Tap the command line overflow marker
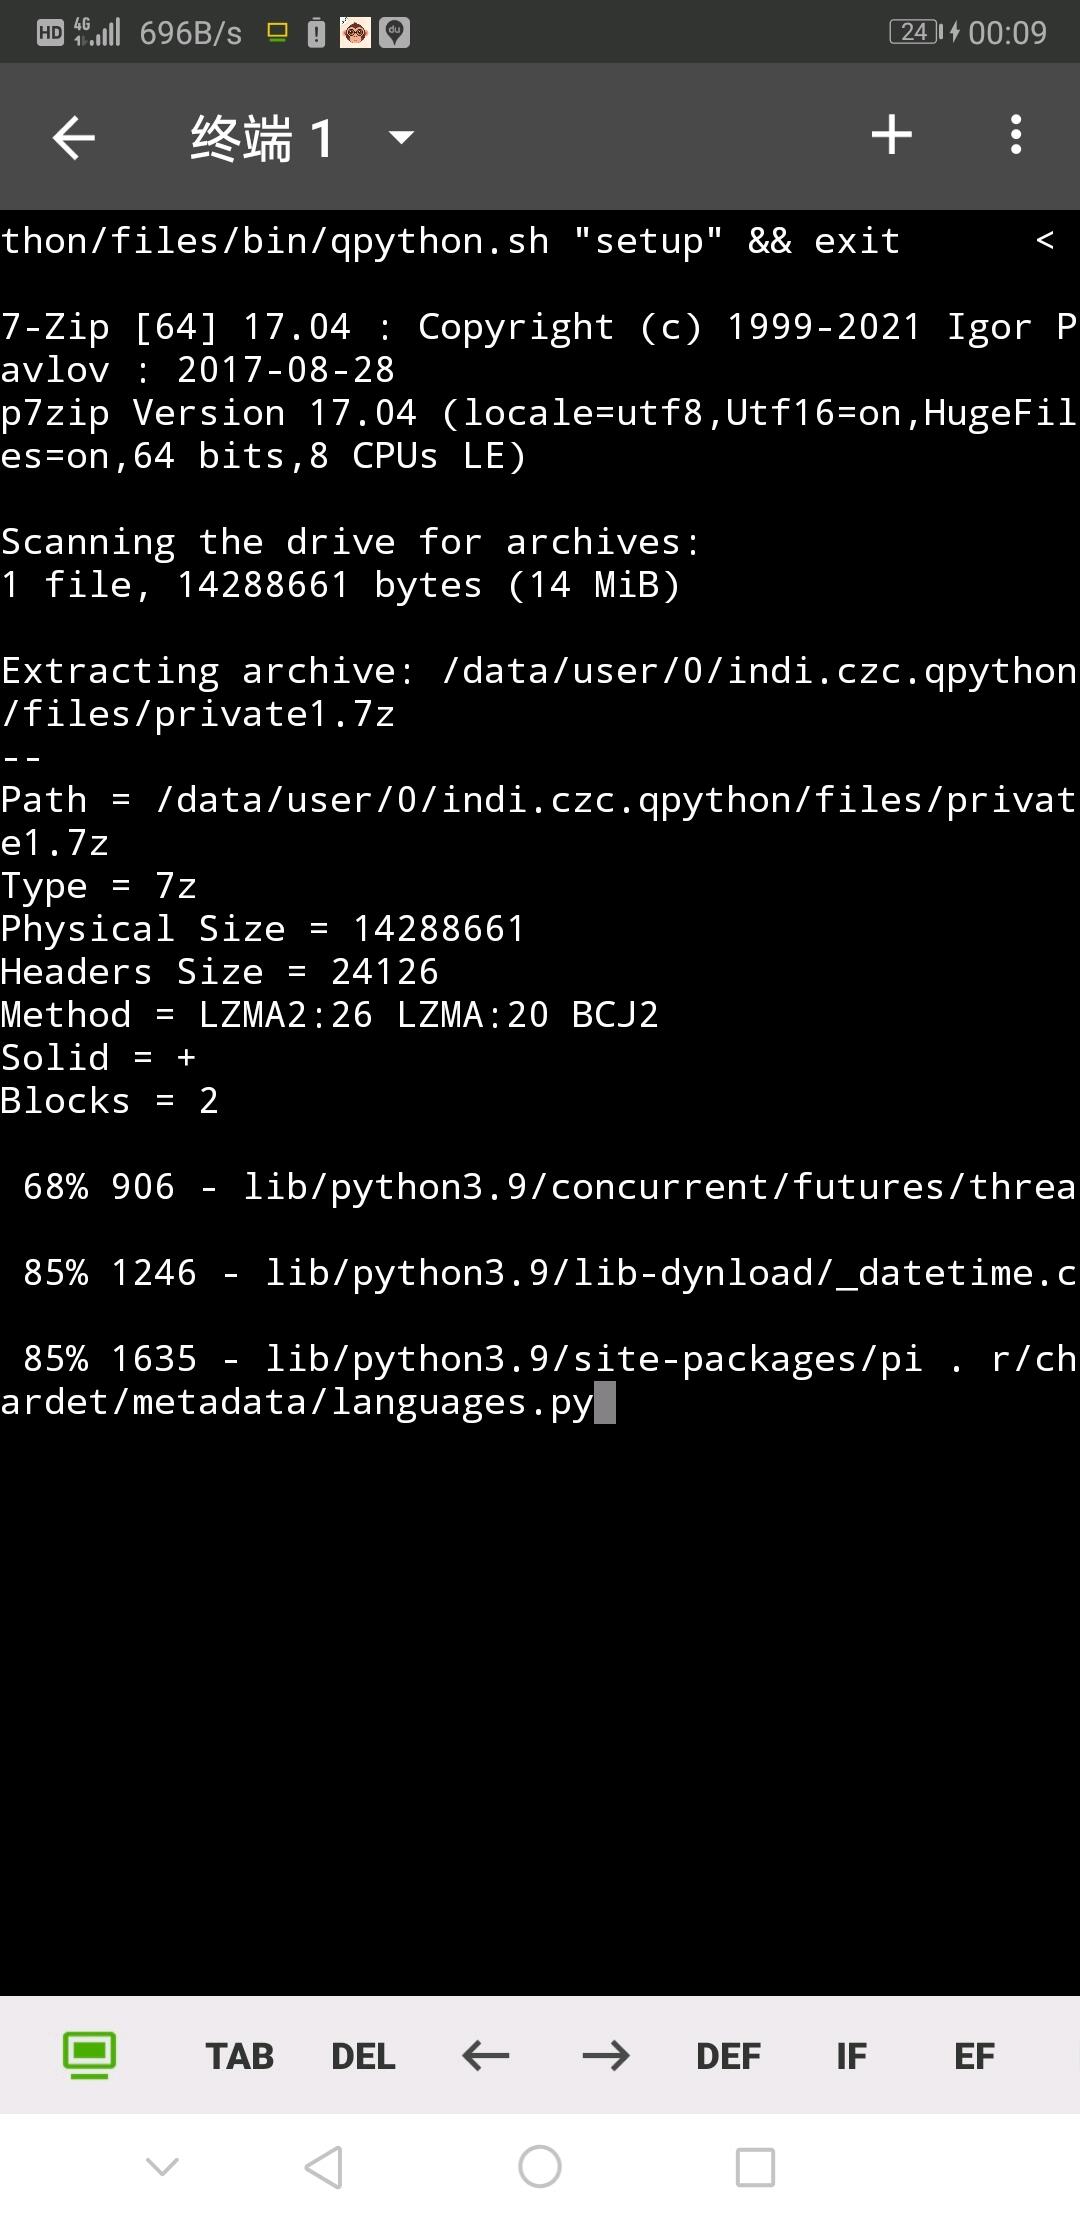 [1045, 241]
